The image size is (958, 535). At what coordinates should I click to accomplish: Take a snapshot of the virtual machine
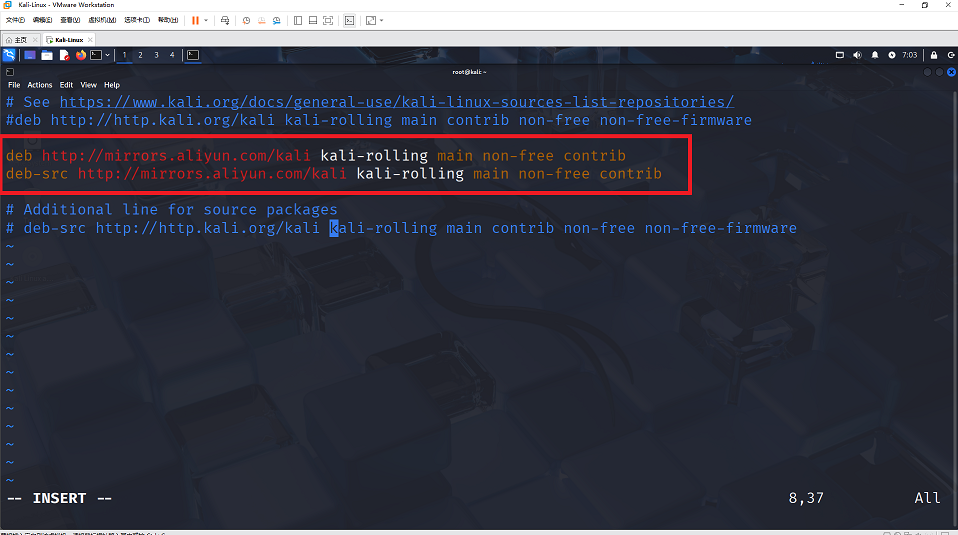246,20
